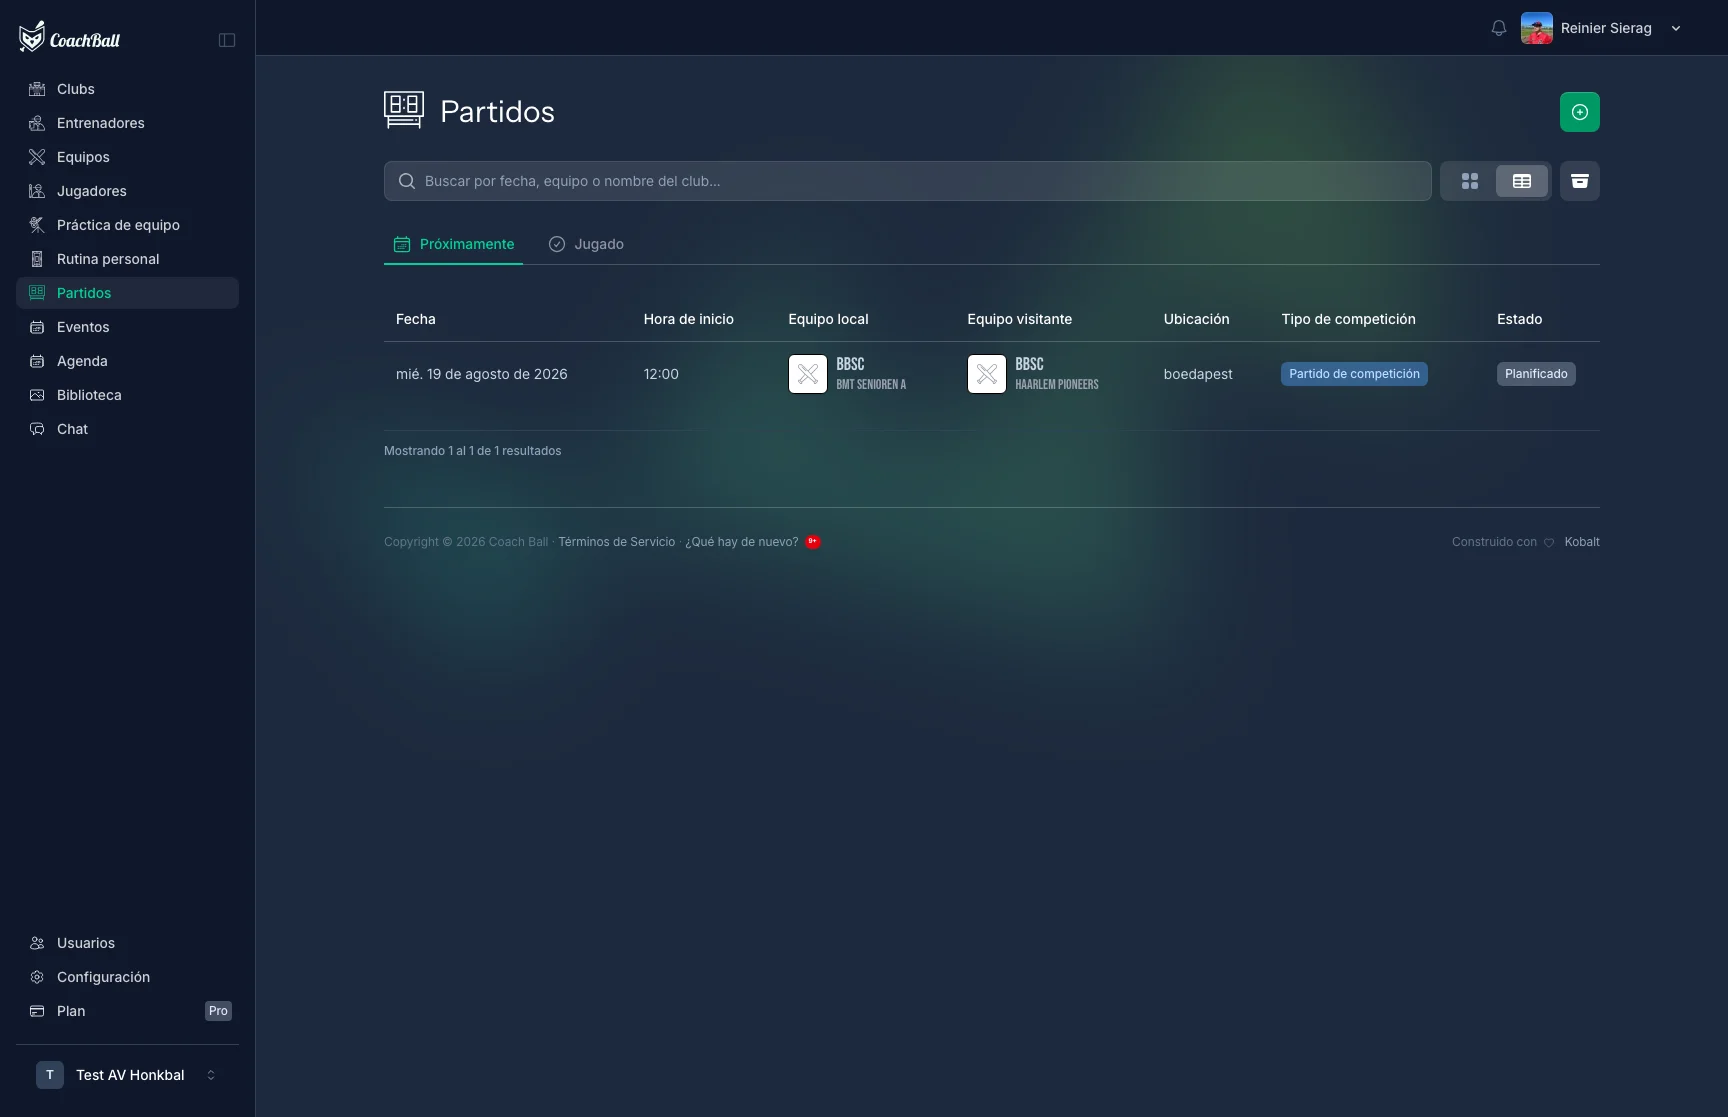
Task: Open Términos de Servicio link
Action: coord(616,542)
